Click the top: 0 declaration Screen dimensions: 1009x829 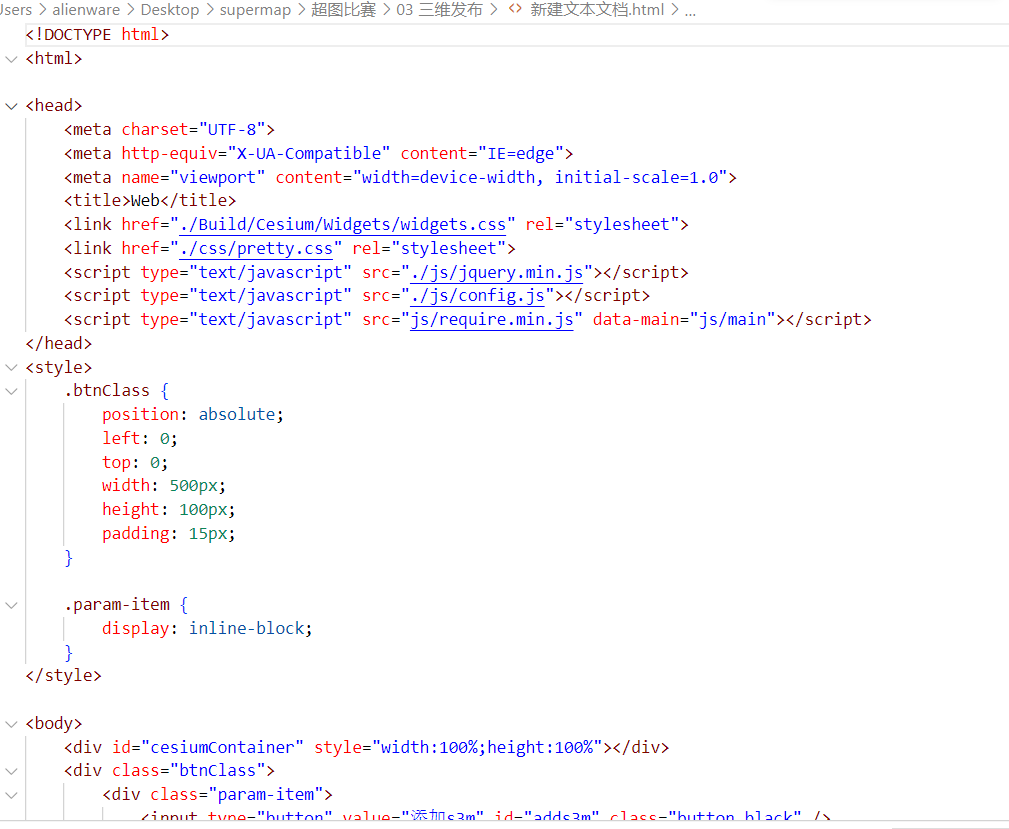pos(135,463)
